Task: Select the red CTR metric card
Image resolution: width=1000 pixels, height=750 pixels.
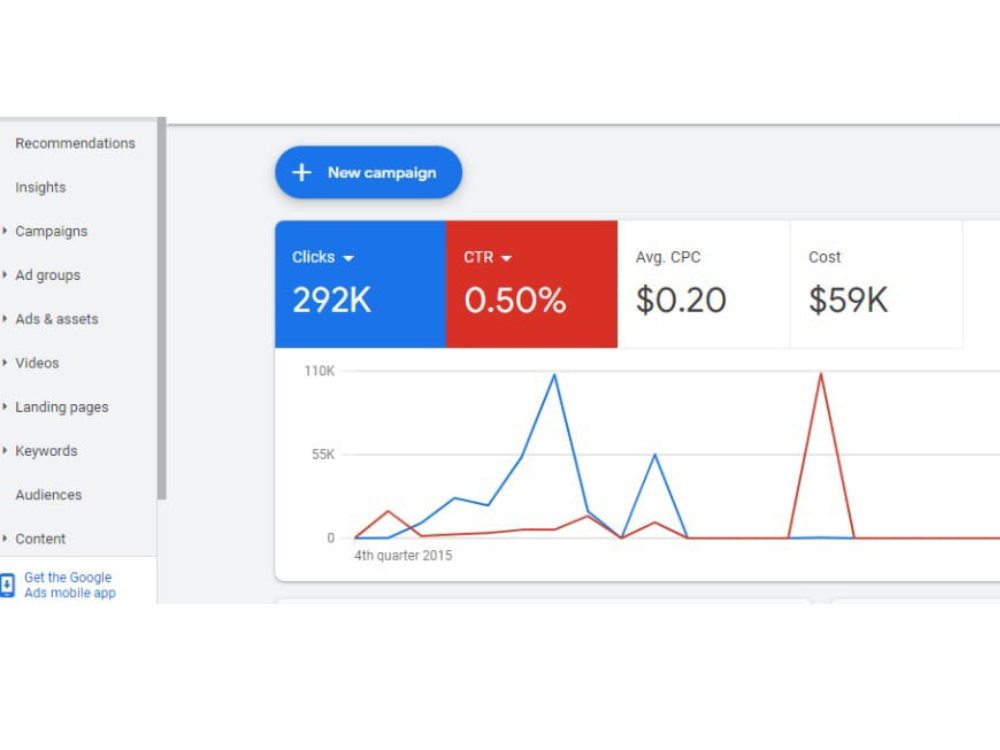Action: pyautogui.click(x=532, y=284)
